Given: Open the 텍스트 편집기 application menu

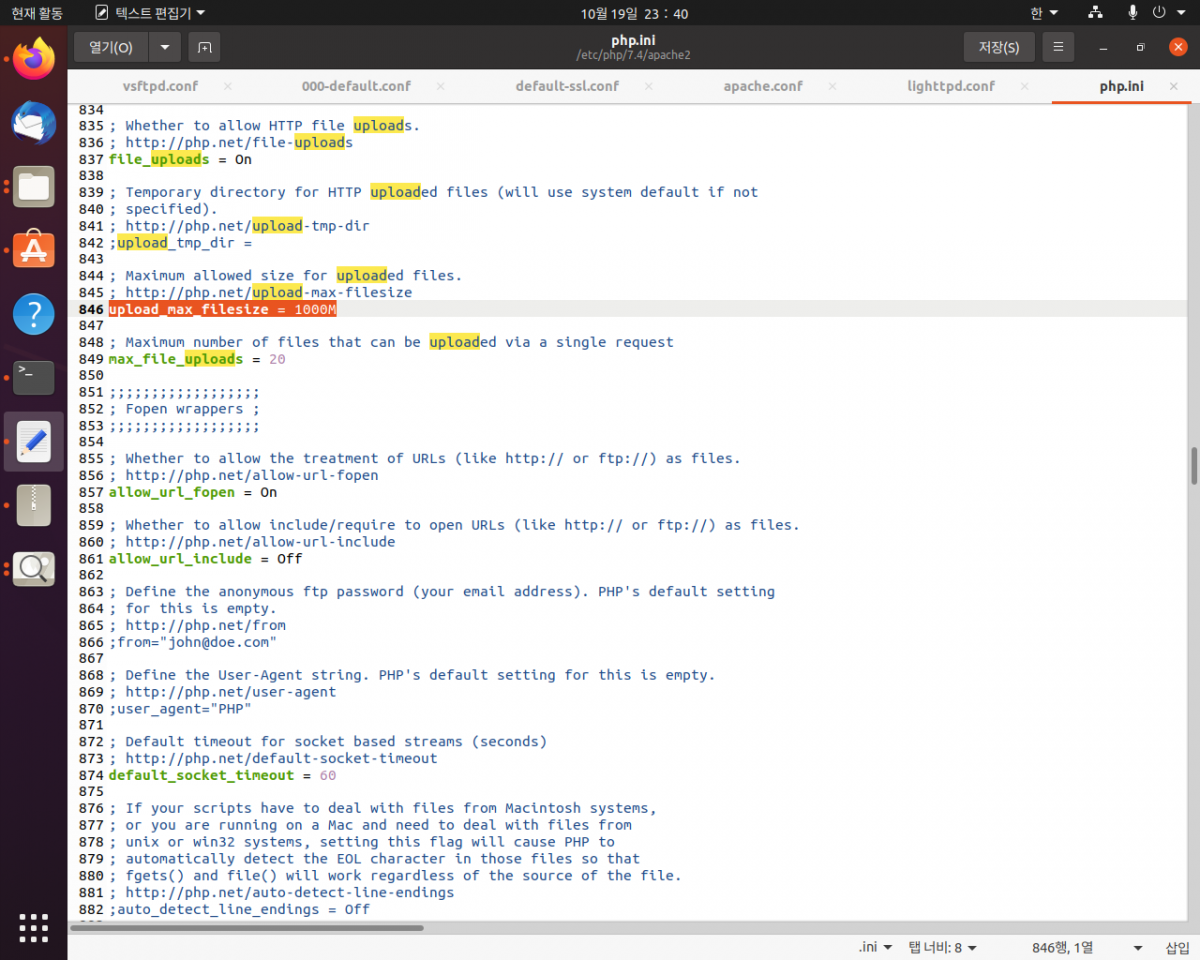Looking at the screenshot, I should pos(150,13).
